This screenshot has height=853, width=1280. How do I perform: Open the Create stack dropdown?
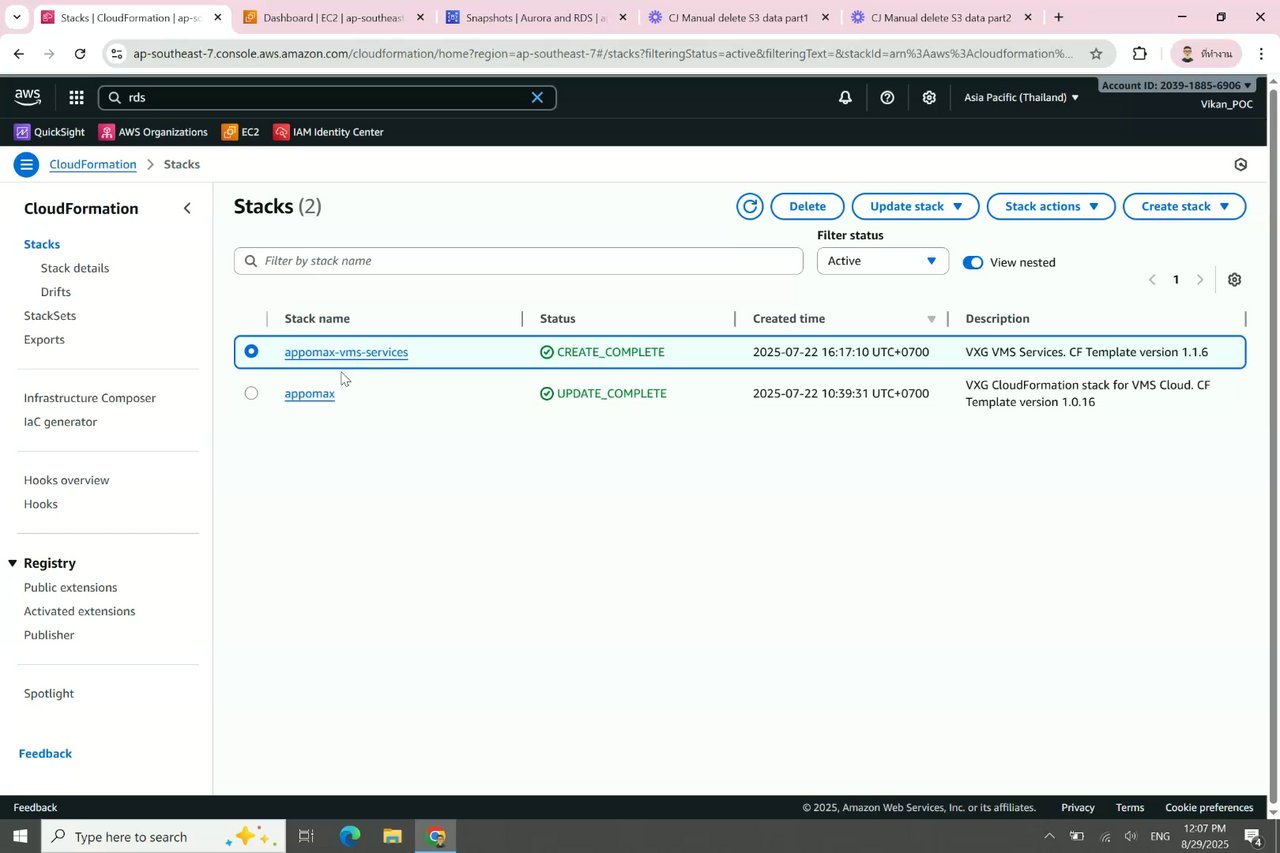coord(1184,206)
